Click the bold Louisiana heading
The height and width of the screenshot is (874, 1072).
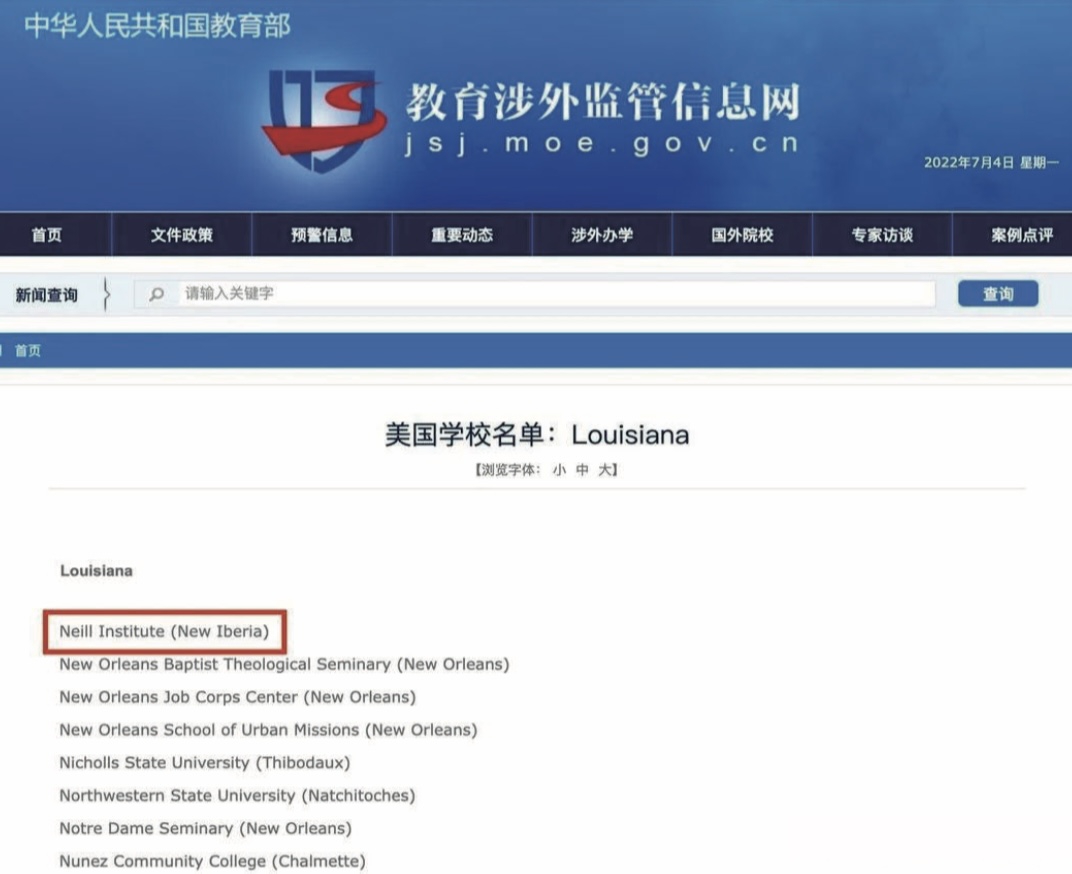click(96, 570)
